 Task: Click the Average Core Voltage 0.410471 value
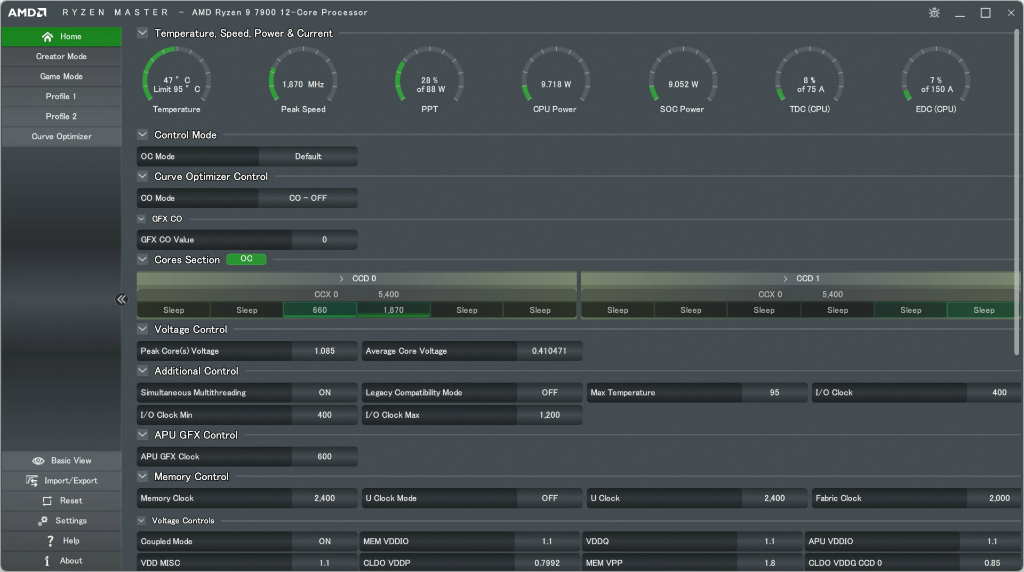click(549, 351)
